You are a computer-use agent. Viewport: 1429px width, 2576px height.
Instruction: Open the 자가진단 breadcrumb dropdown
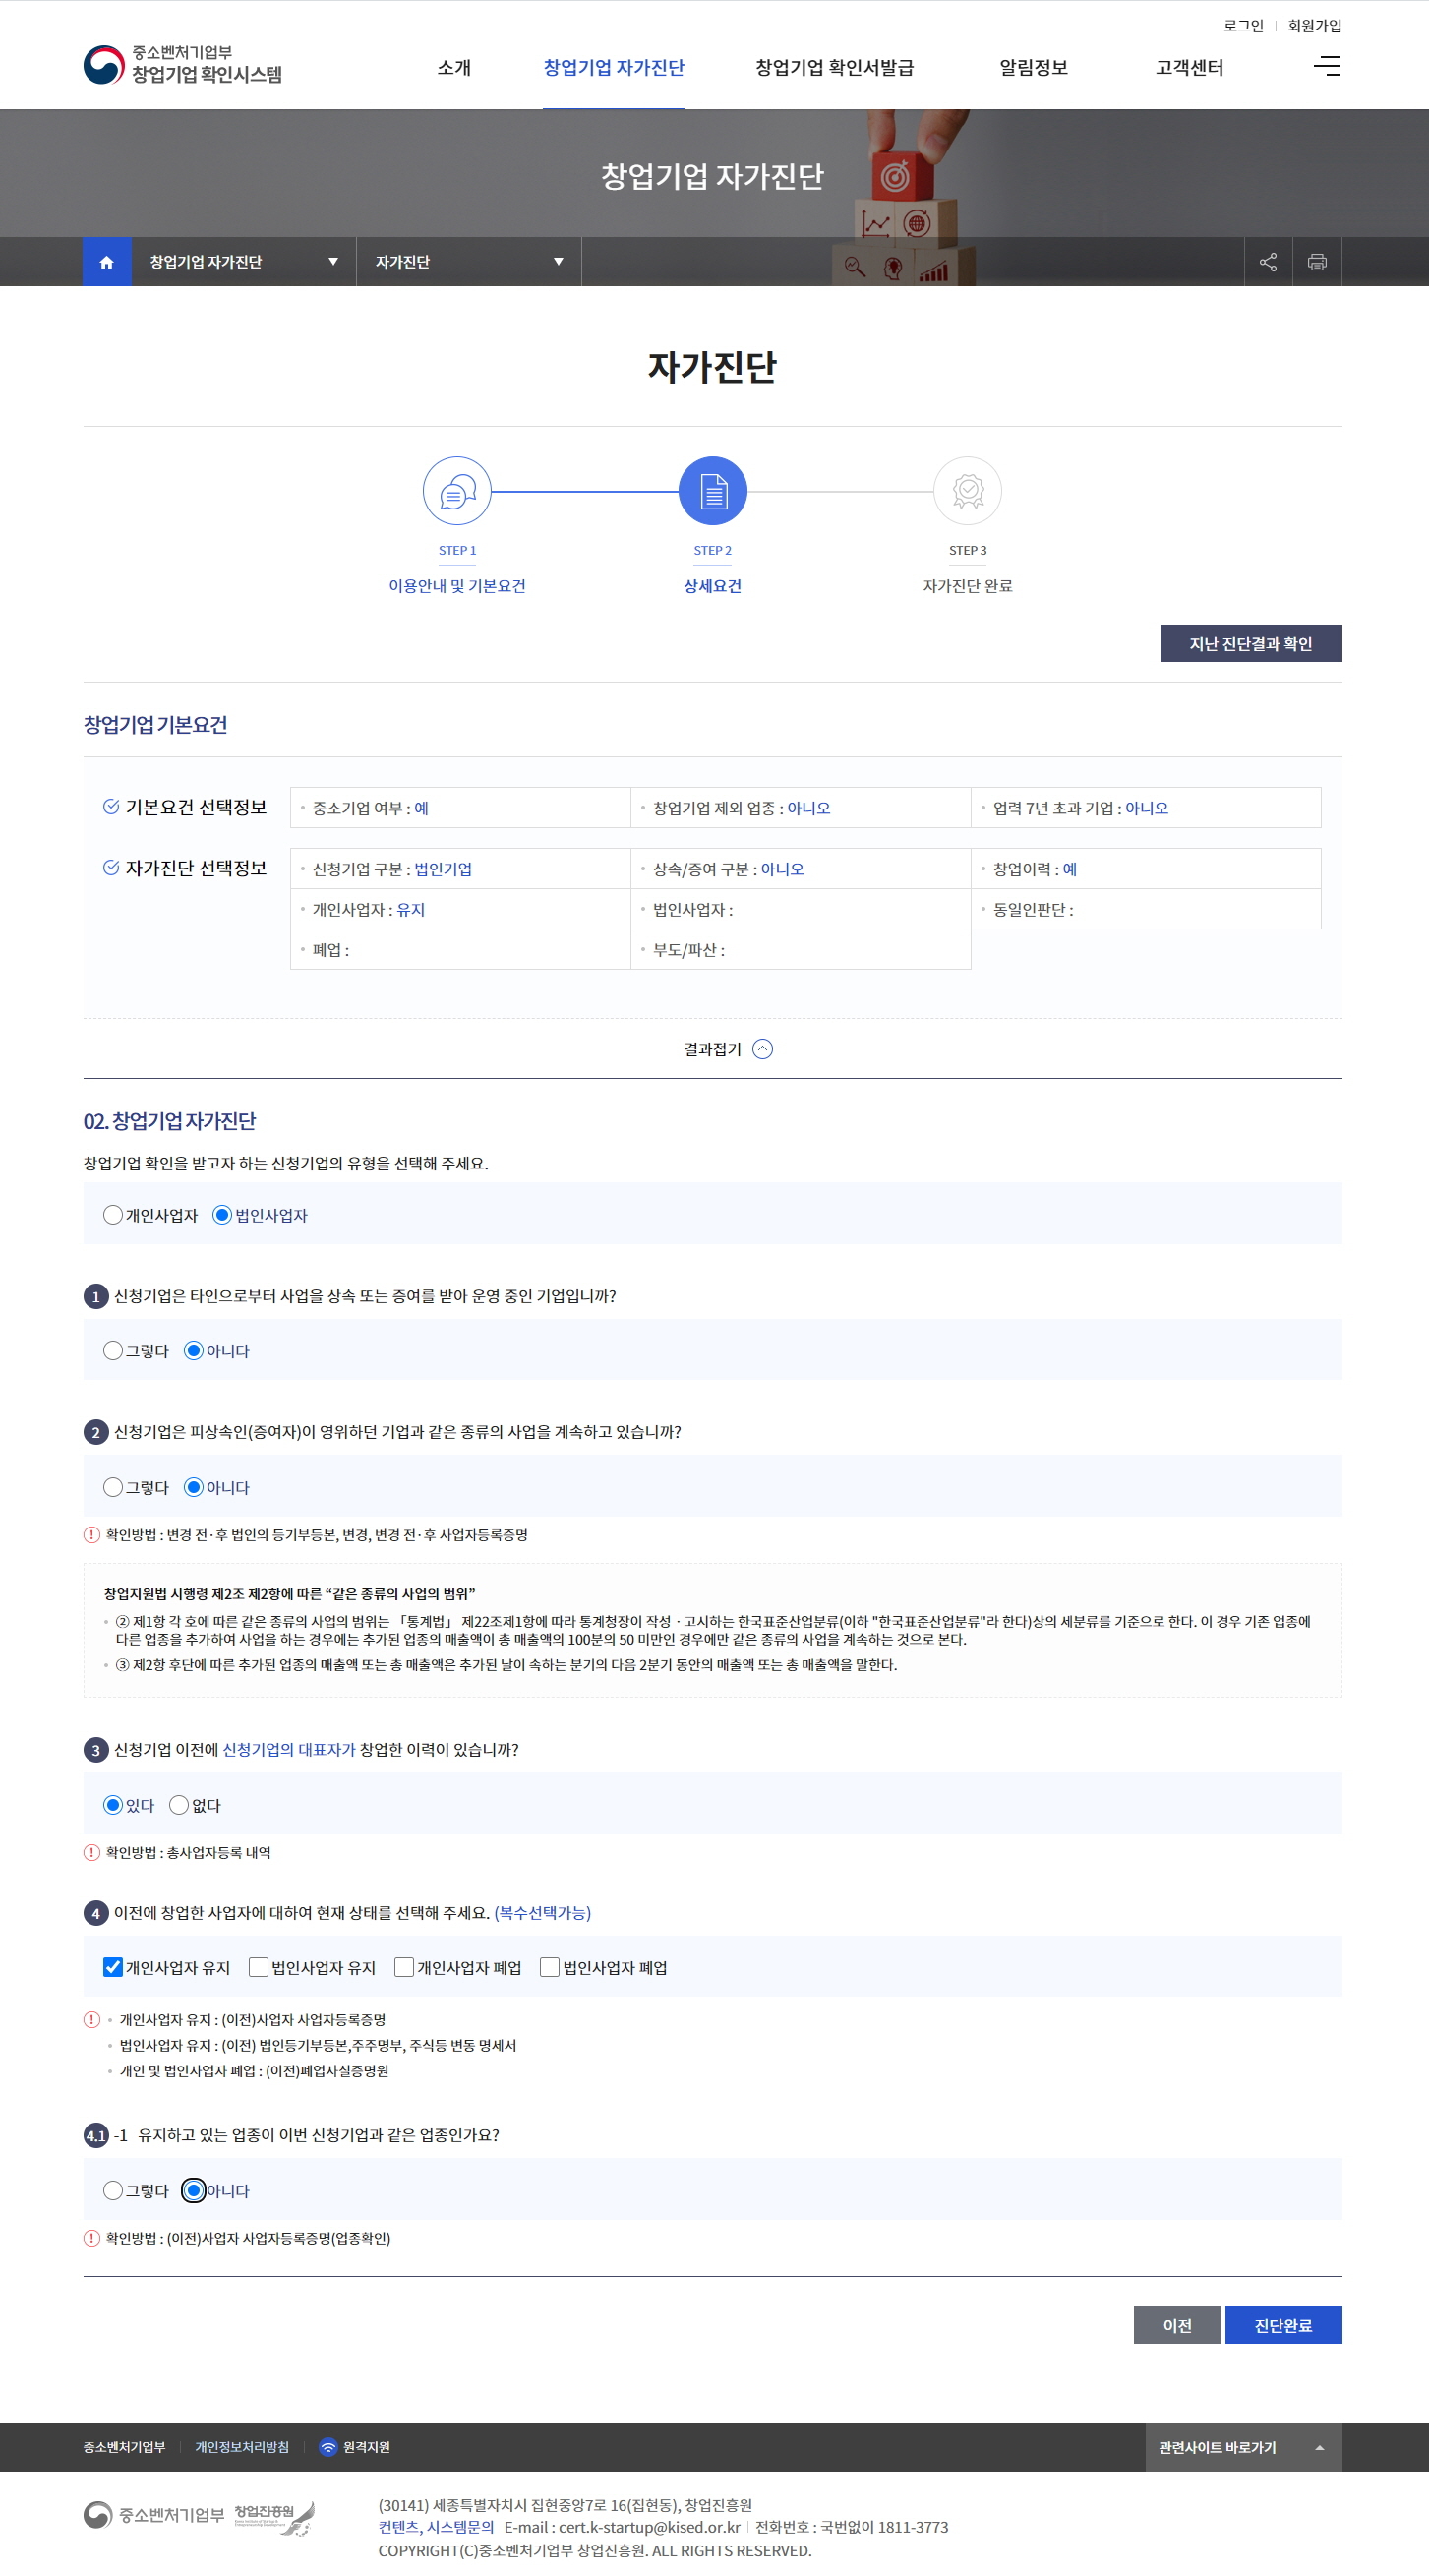469,262
